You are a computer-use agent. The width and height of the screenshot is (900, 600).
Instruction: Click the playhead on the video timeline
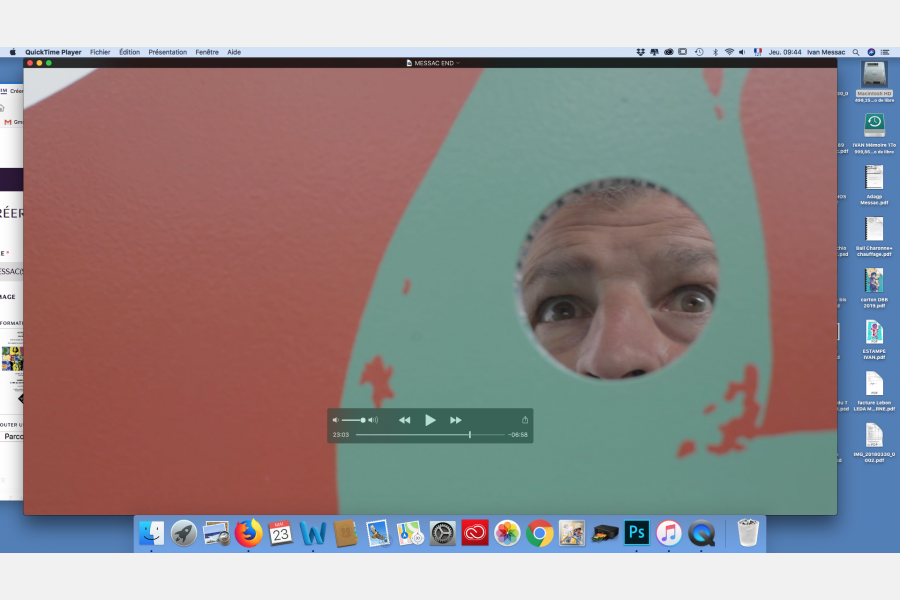tap(470, 435)
